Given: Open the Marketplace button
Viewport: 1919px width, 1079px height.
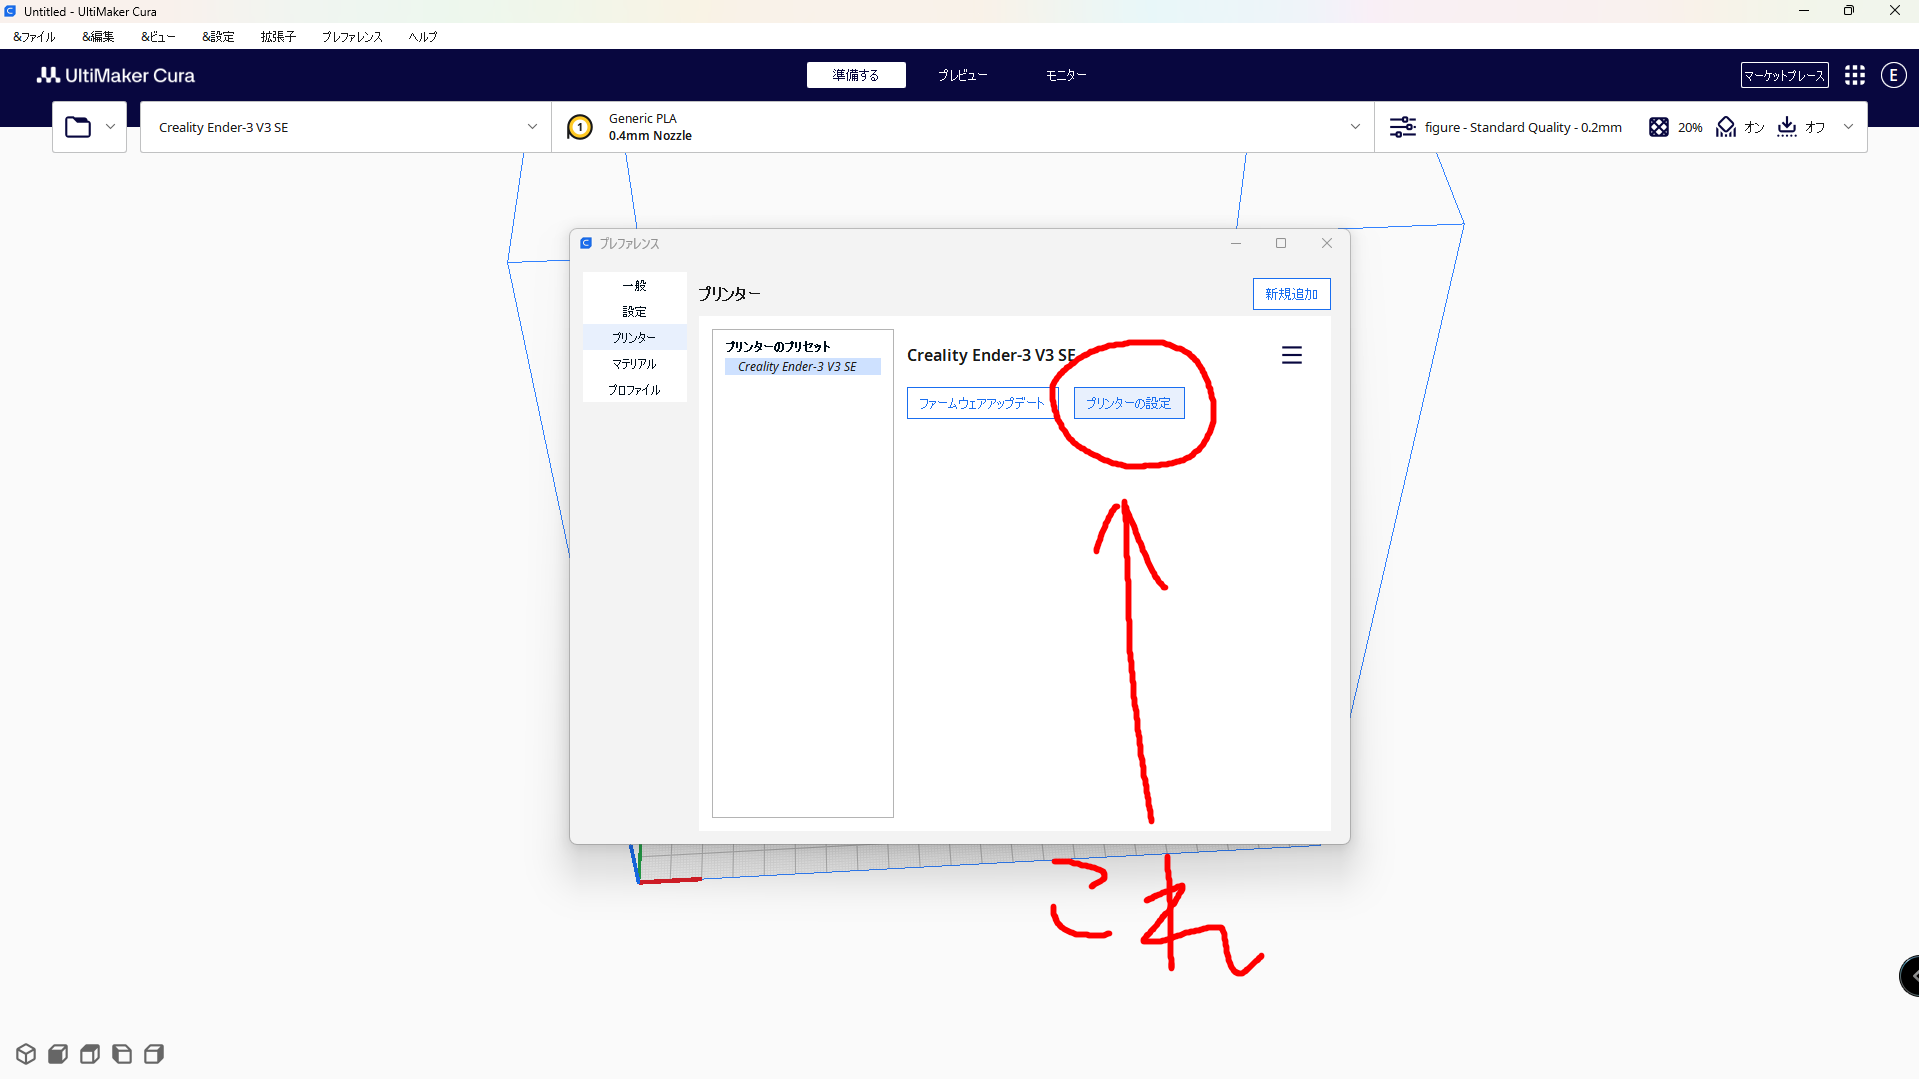Looking at the screenshot, I should coord(1785,75).
